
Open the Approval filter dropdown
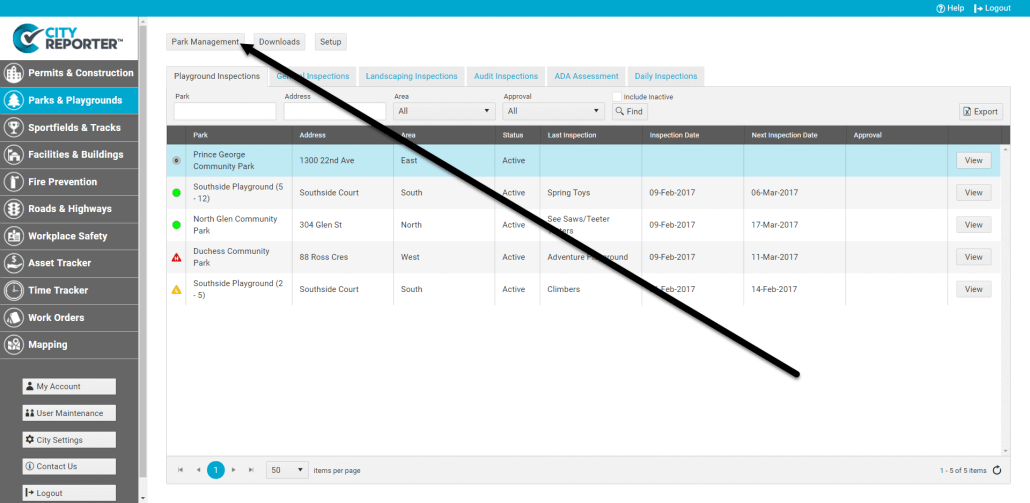click(x=554, y=111)
